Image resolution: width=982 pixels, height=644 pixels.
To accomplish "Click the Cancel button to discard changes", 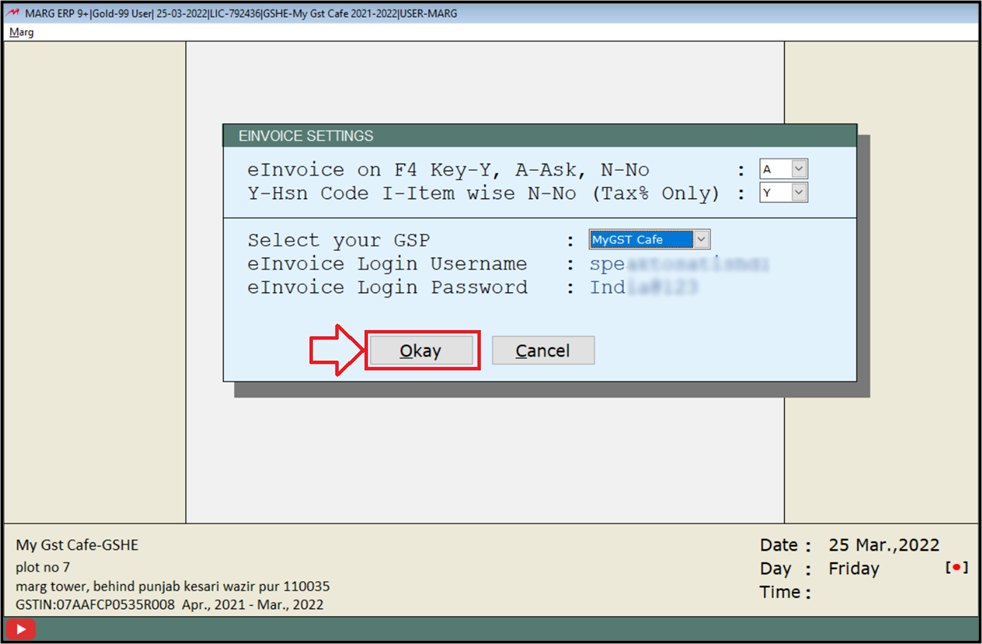I will [x=543, y=350].
